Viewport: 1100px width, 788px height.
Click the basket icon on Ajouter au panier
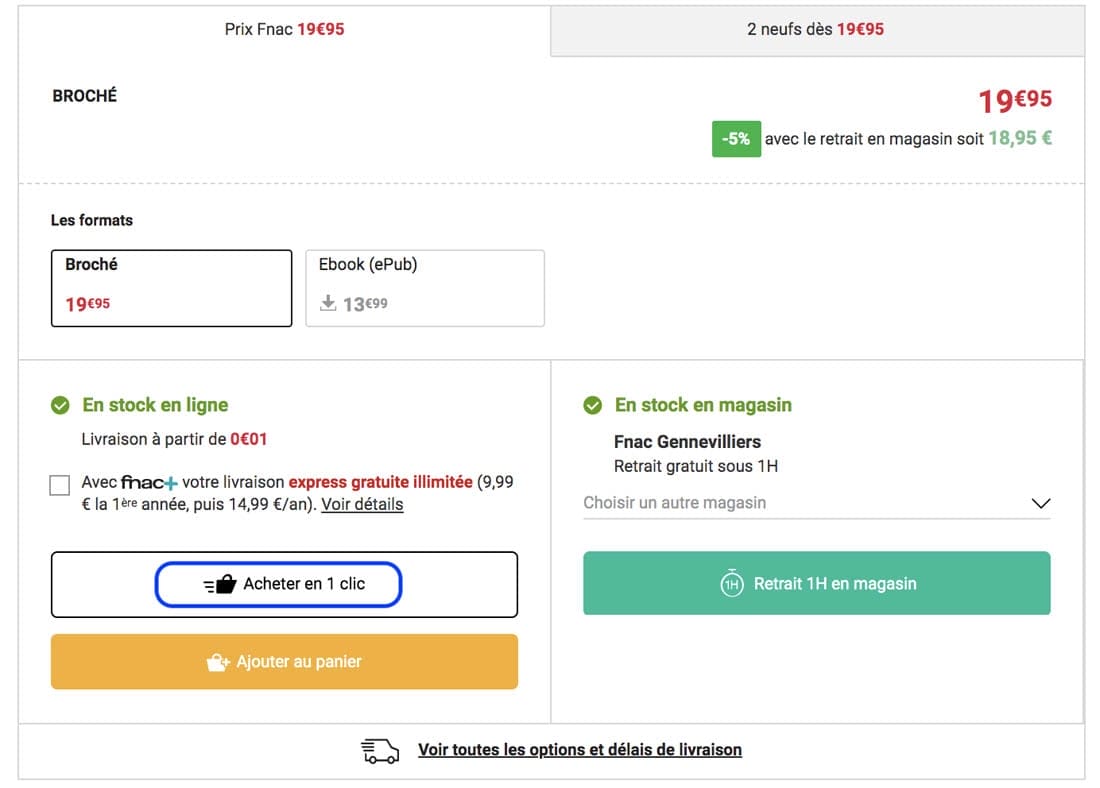pos(217,662)
